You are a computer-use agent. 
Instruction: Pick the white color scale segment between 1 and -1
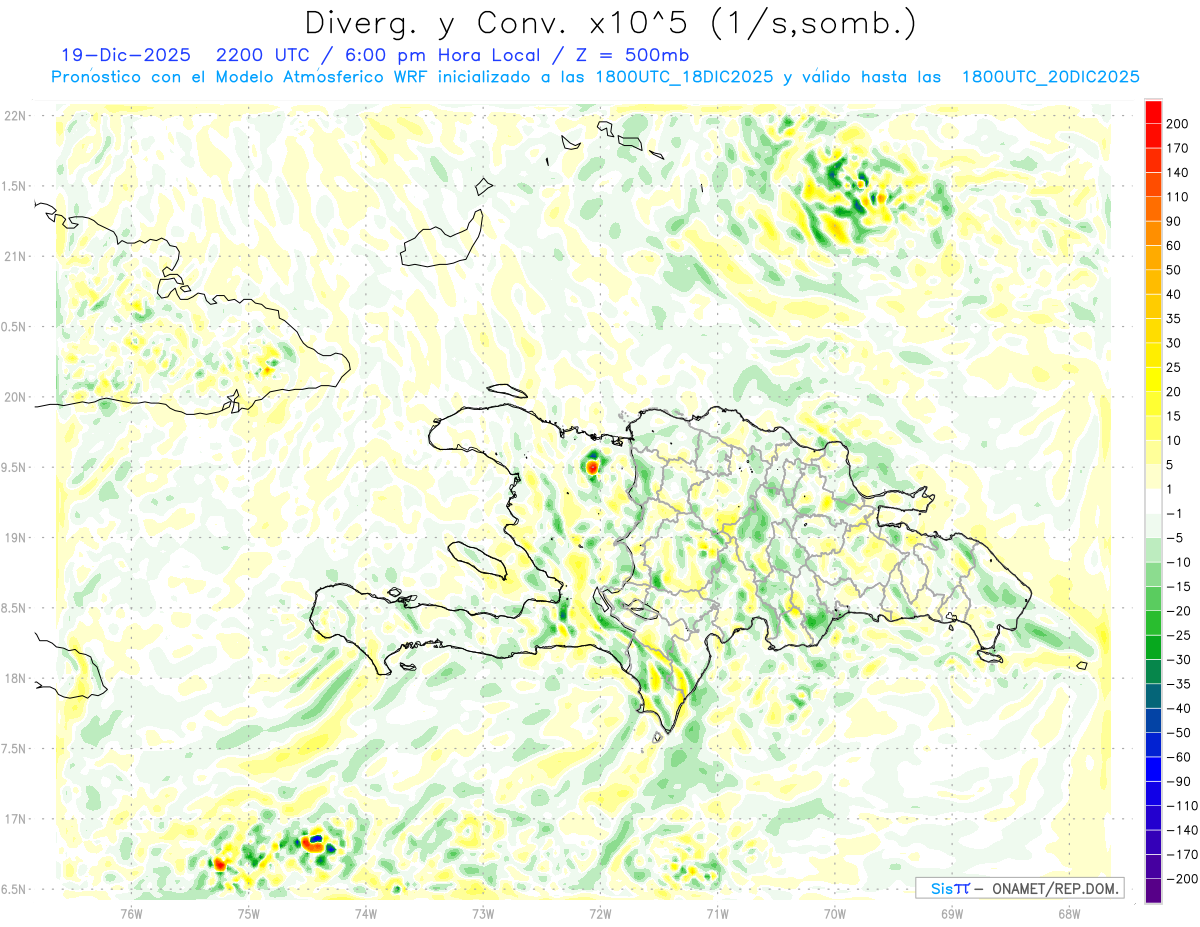point(1153,502)
